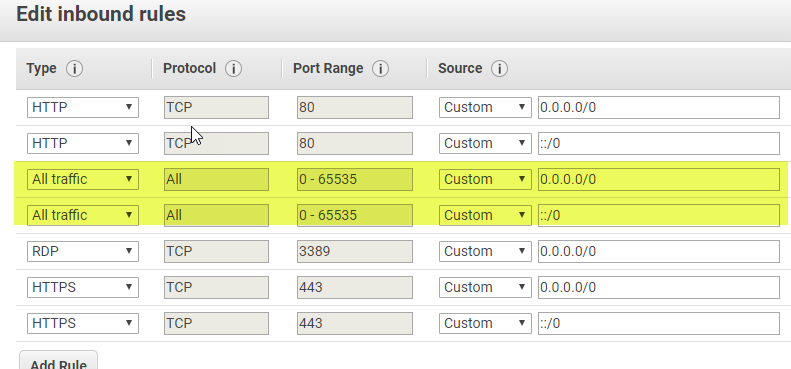This screenshot has height=369, width=791.
Task: Open Type dropdown of HTTP rule with ::/0
Action: [x=83, y=143]
